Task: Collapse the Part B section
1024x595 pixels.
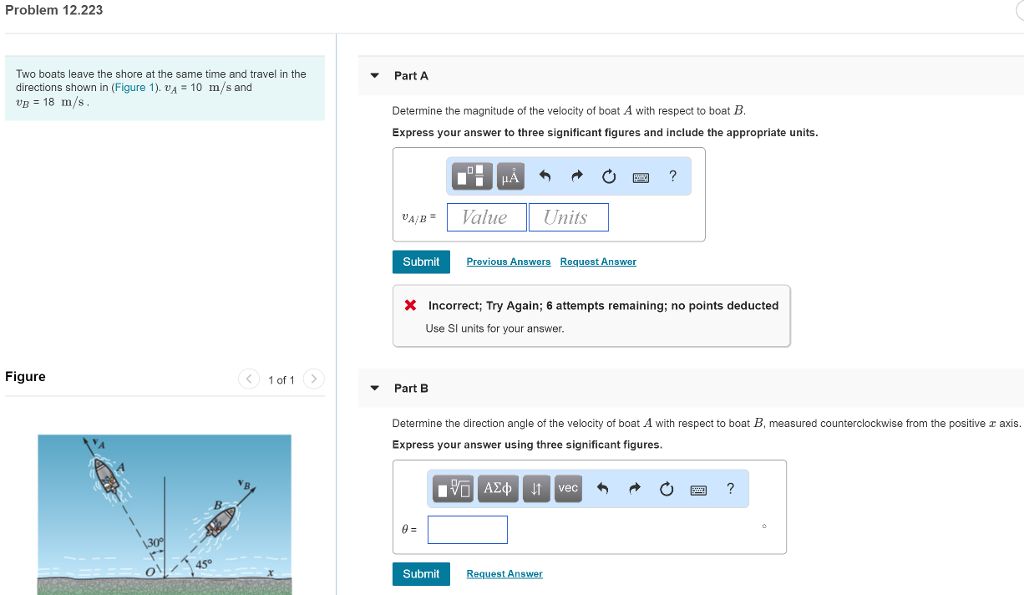Action: point(375,388)
